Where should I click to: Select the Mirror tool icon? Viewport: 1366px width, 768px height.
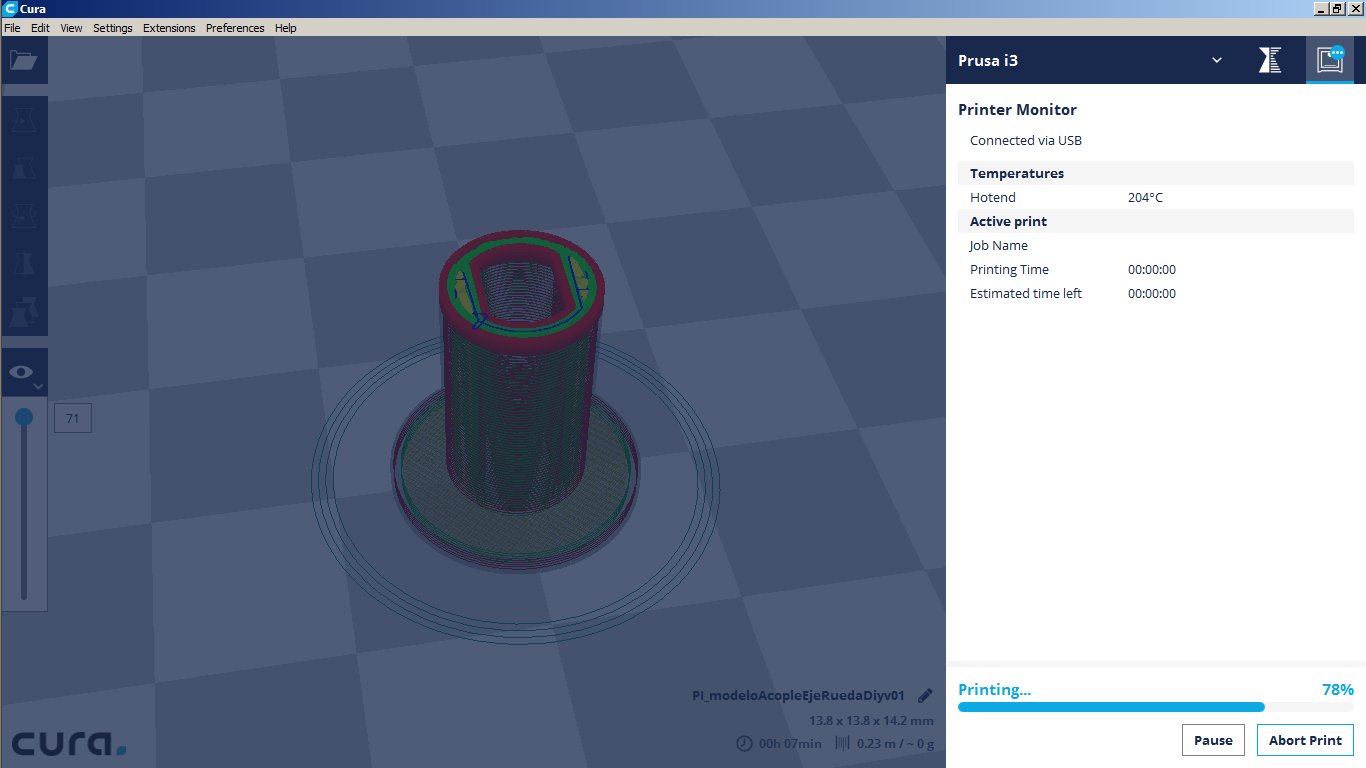click(x=24, y=264)
